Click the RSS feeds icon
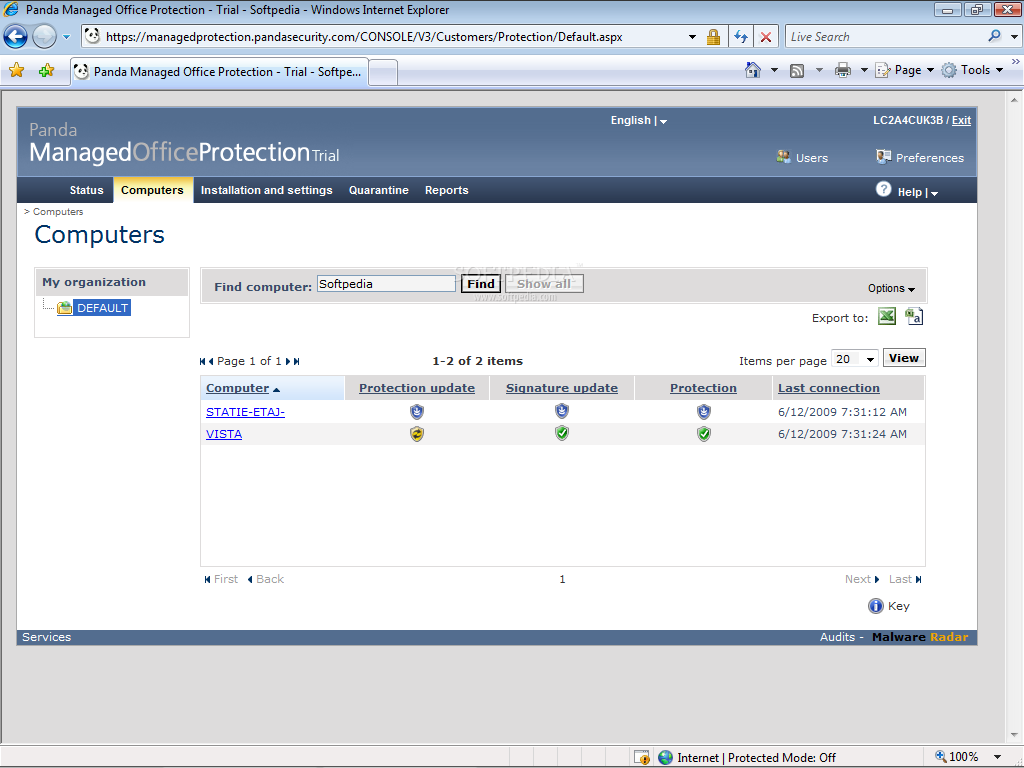 click(797, 71)
